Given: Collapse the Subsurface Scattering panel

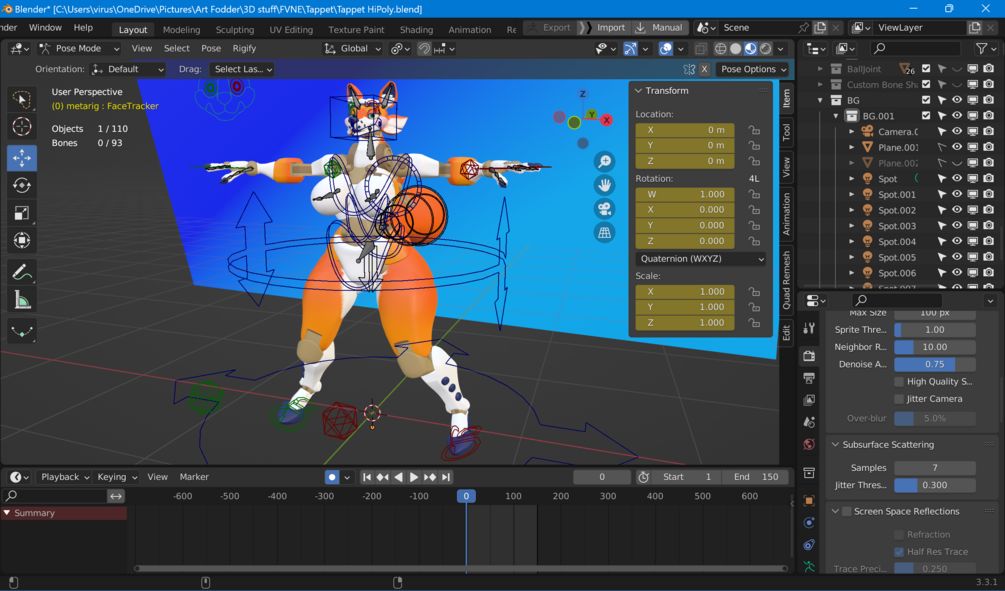Looking at the screenshot, I should tap(835, 445).
